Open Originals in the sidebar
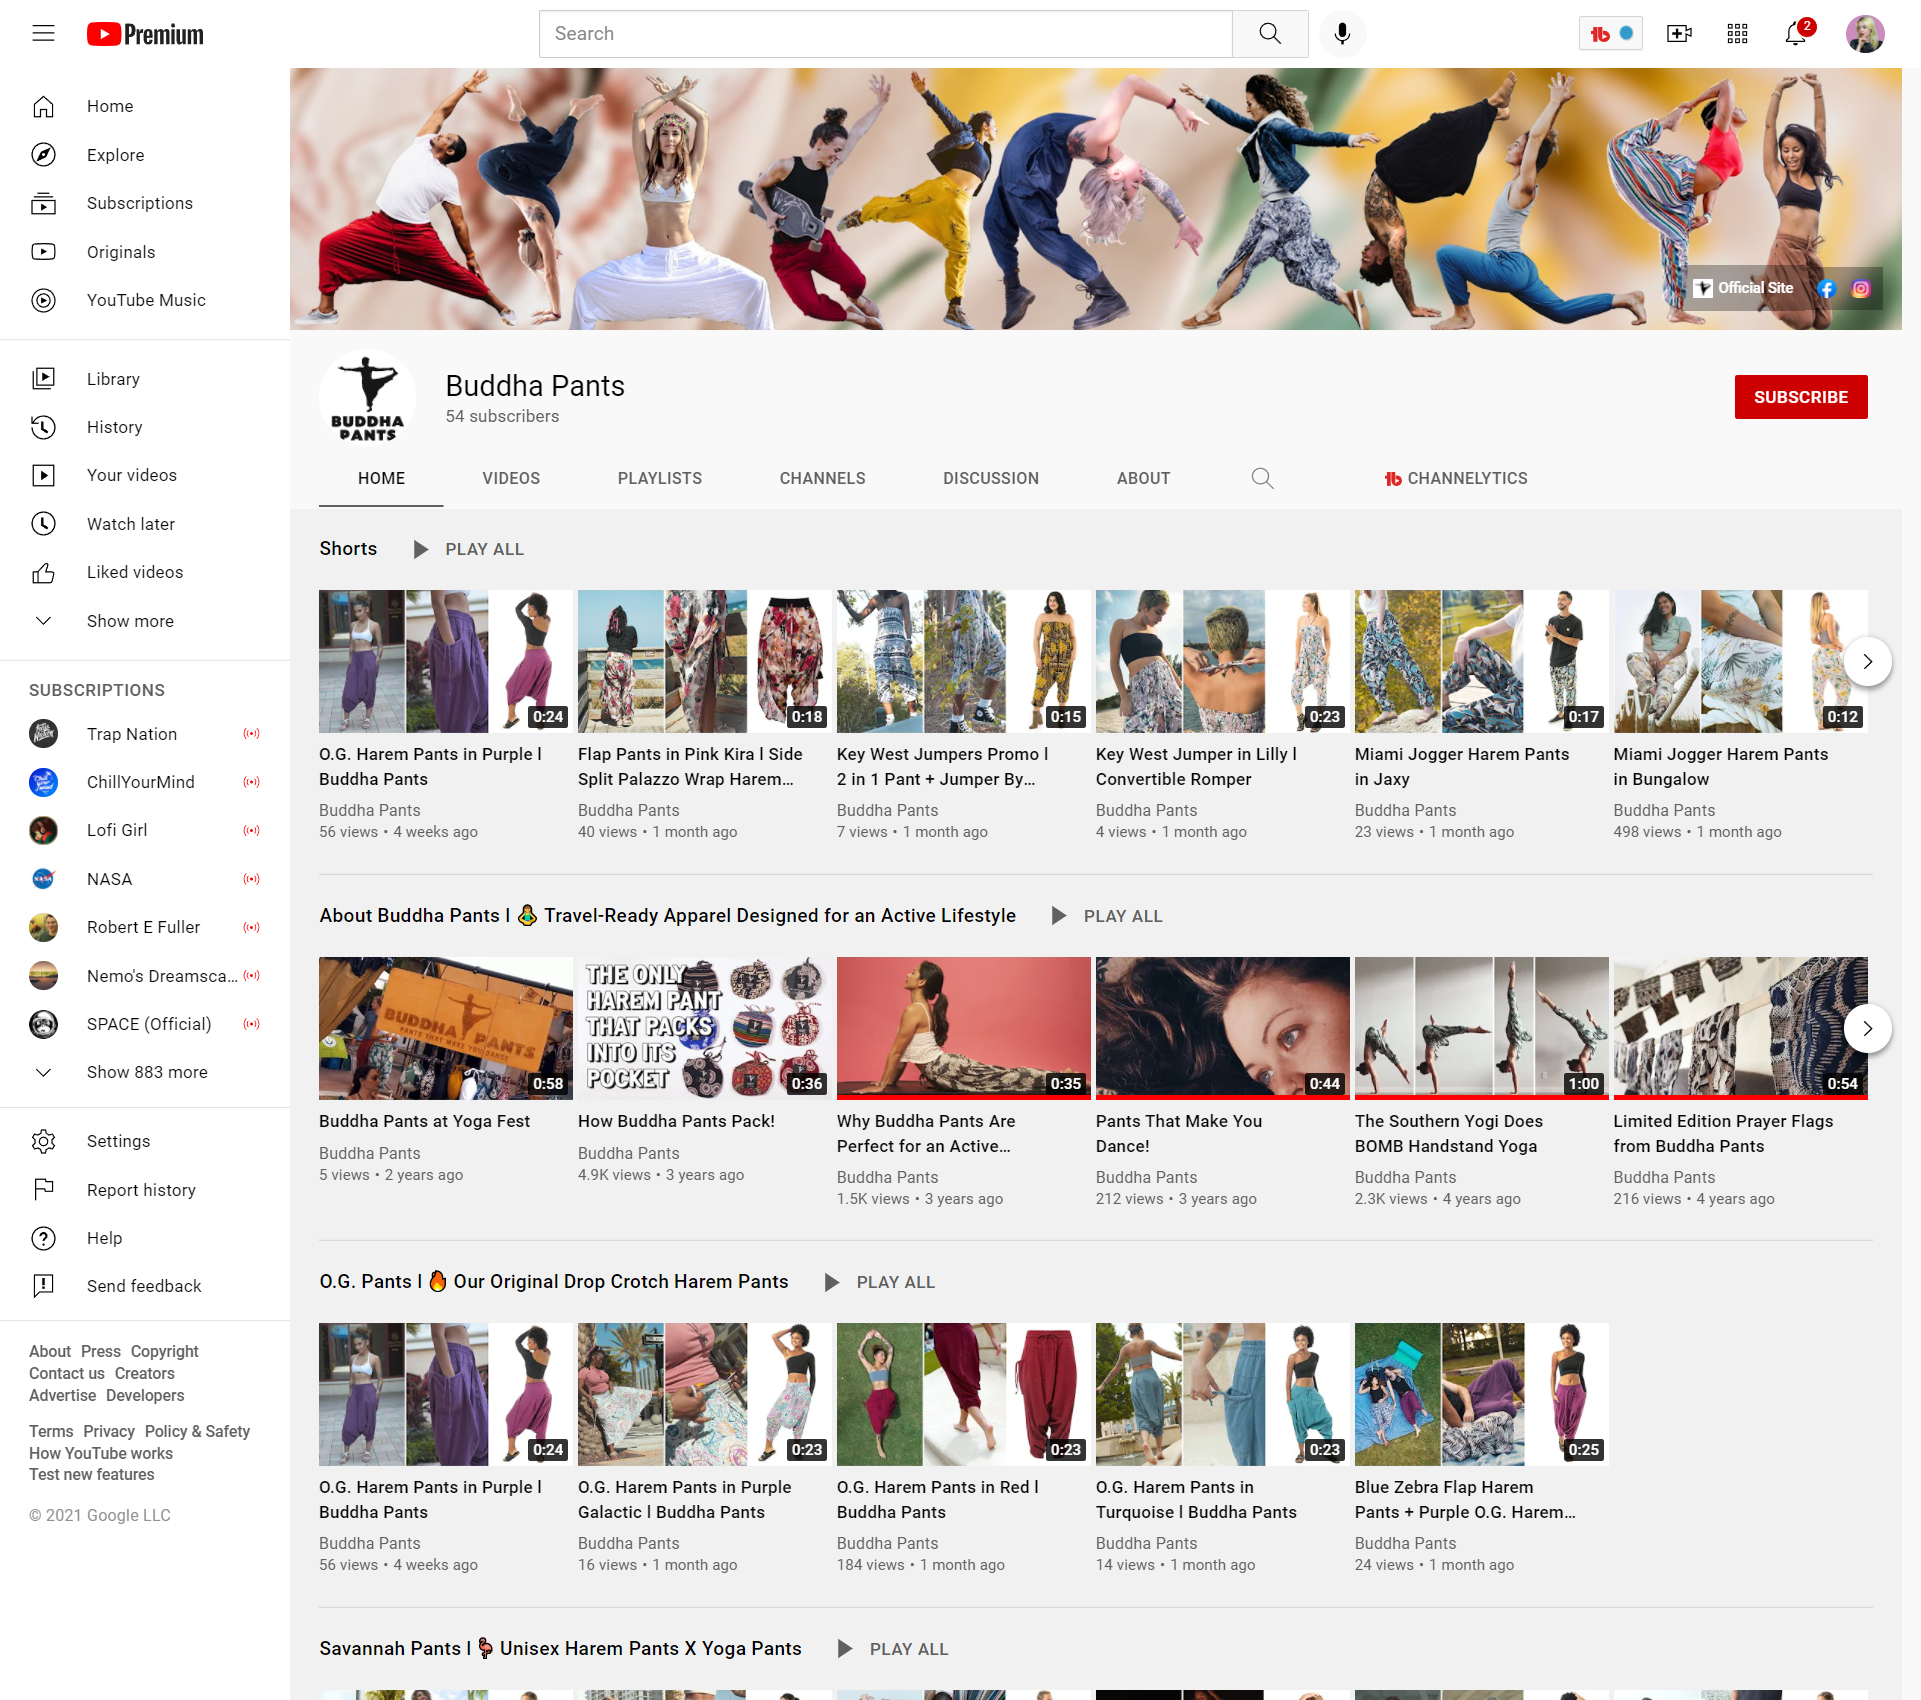The width and height of the screenshot is (1921, 1700). pyautogui.click(x=145, y=252)
